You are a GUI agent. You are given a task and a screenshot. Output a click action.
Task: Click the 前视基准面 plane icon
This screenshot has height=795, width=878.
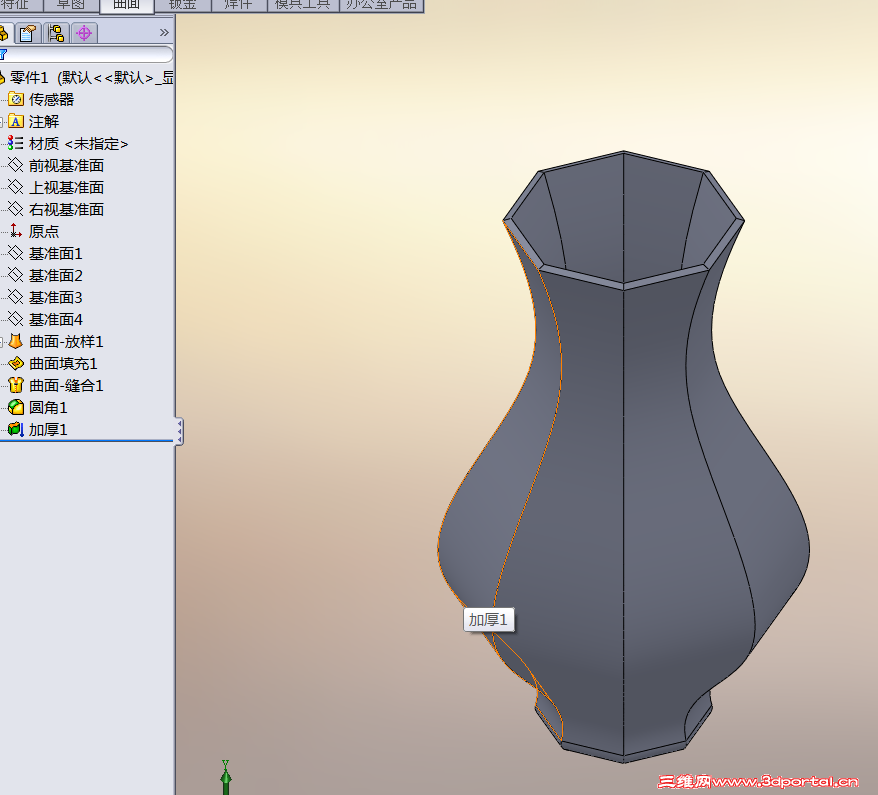[x=16, y=165]
